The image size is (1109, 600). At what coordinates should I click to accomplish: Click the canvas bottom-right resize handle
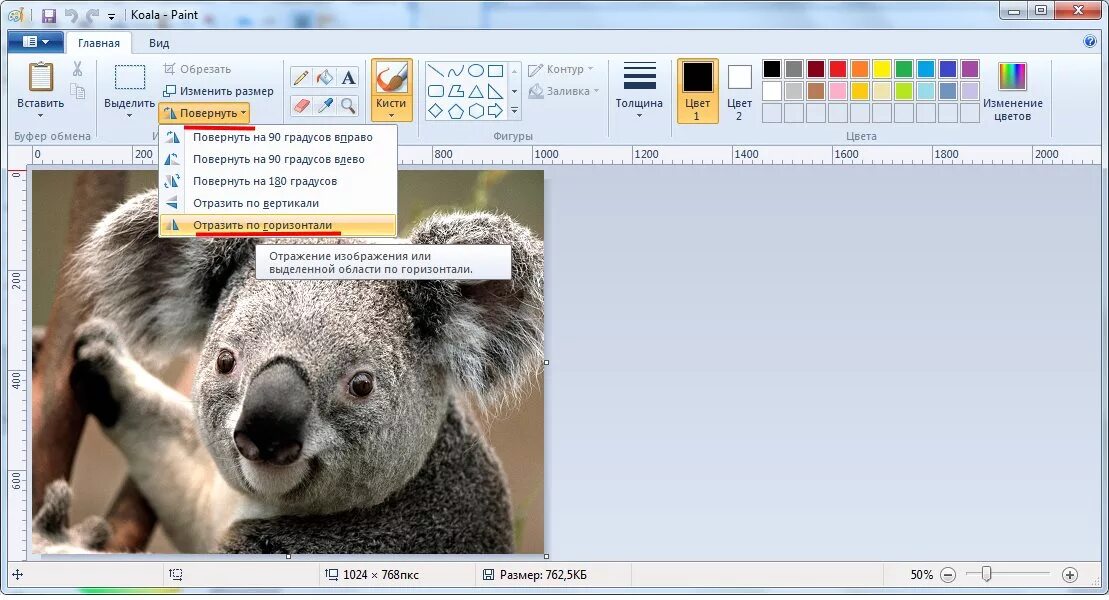(x=546, y=556)
